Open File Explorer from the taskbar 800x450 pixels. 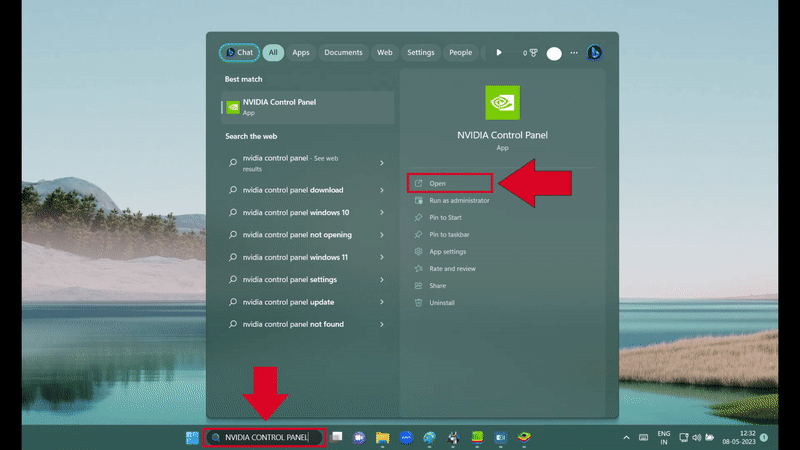click(x=383, y=437)
